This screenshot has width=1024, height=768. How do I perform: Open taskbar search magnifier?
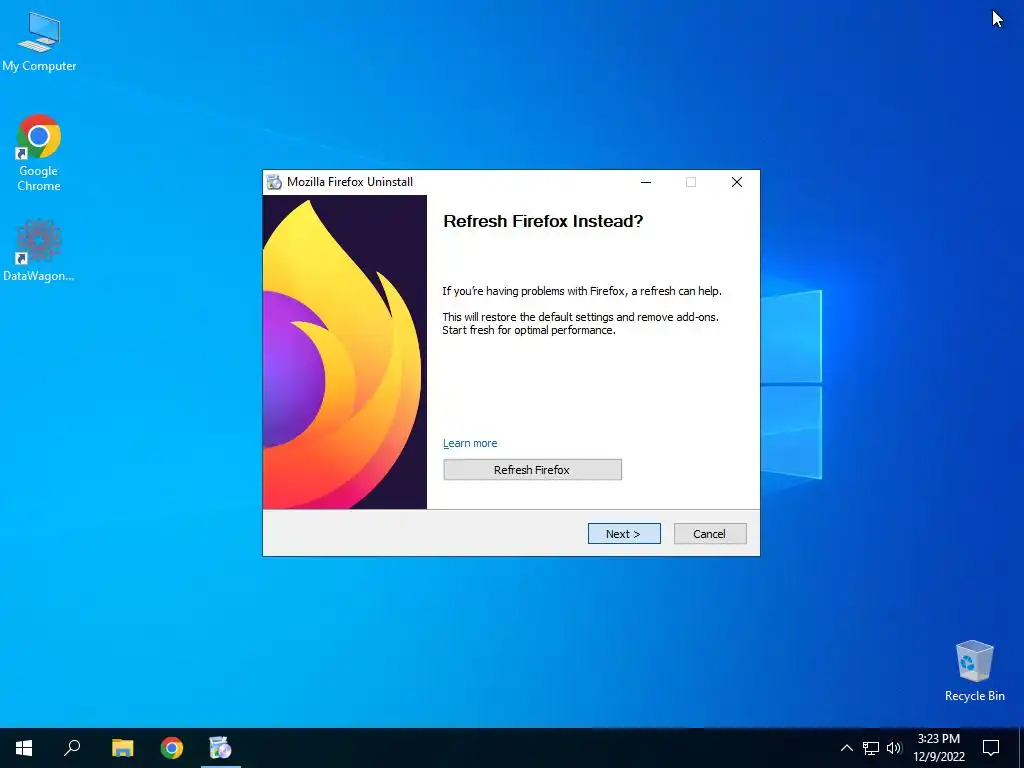click(x=72, y=748)
